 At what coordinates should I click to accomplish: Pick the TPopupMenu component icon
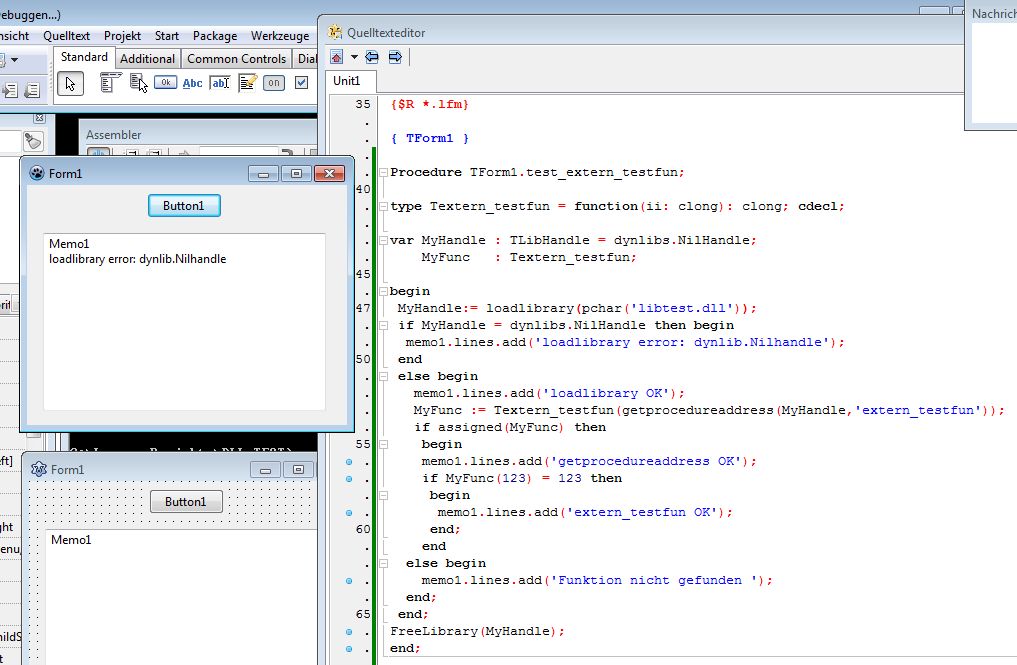[138, 84]
